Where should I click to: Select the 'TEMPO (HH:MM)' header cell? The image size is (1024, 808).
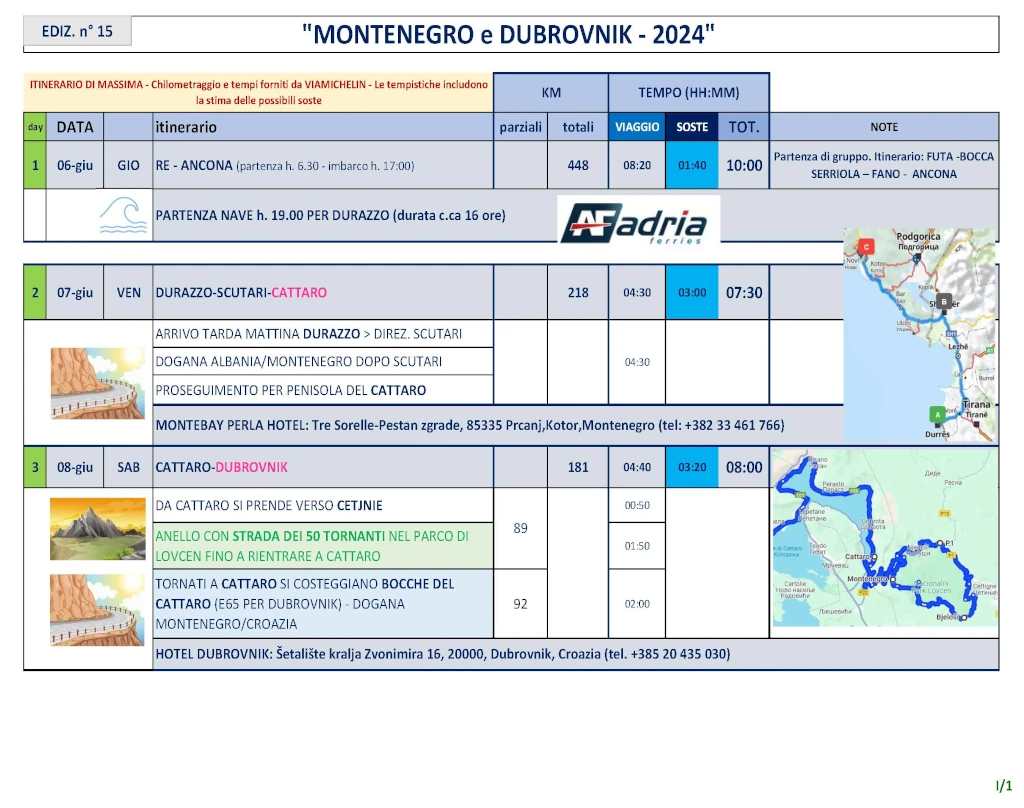pyautogui.click(x=689, y=93)
